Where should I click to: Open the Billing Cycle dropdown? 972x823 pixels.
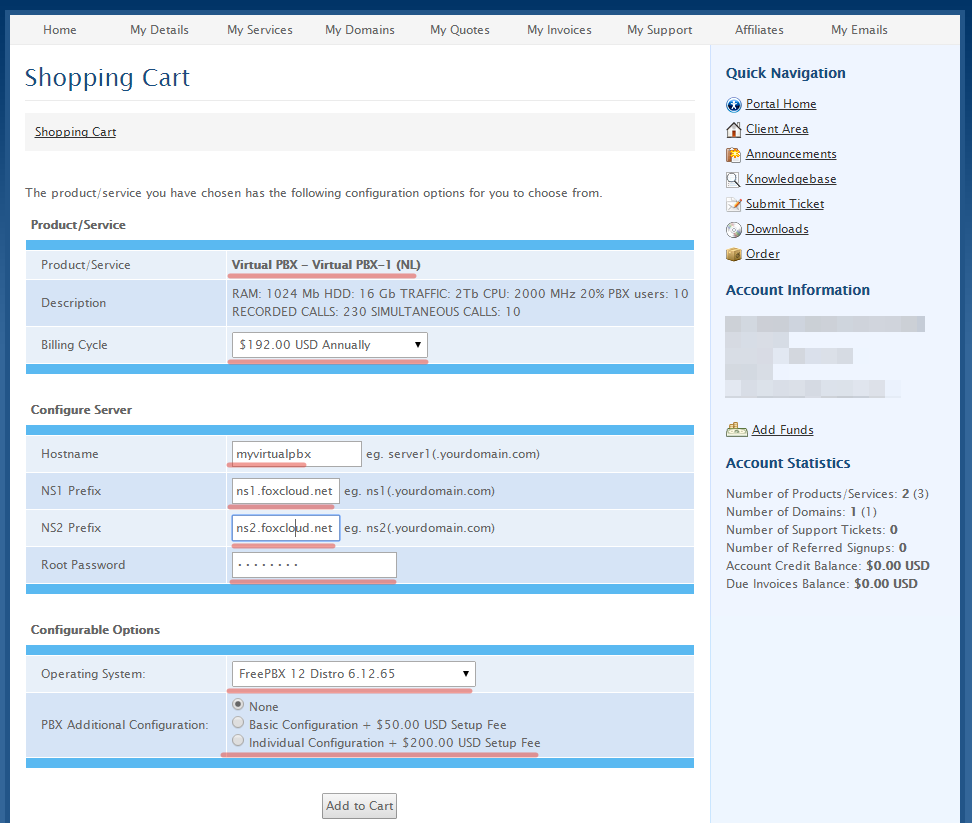coord(329,345)
